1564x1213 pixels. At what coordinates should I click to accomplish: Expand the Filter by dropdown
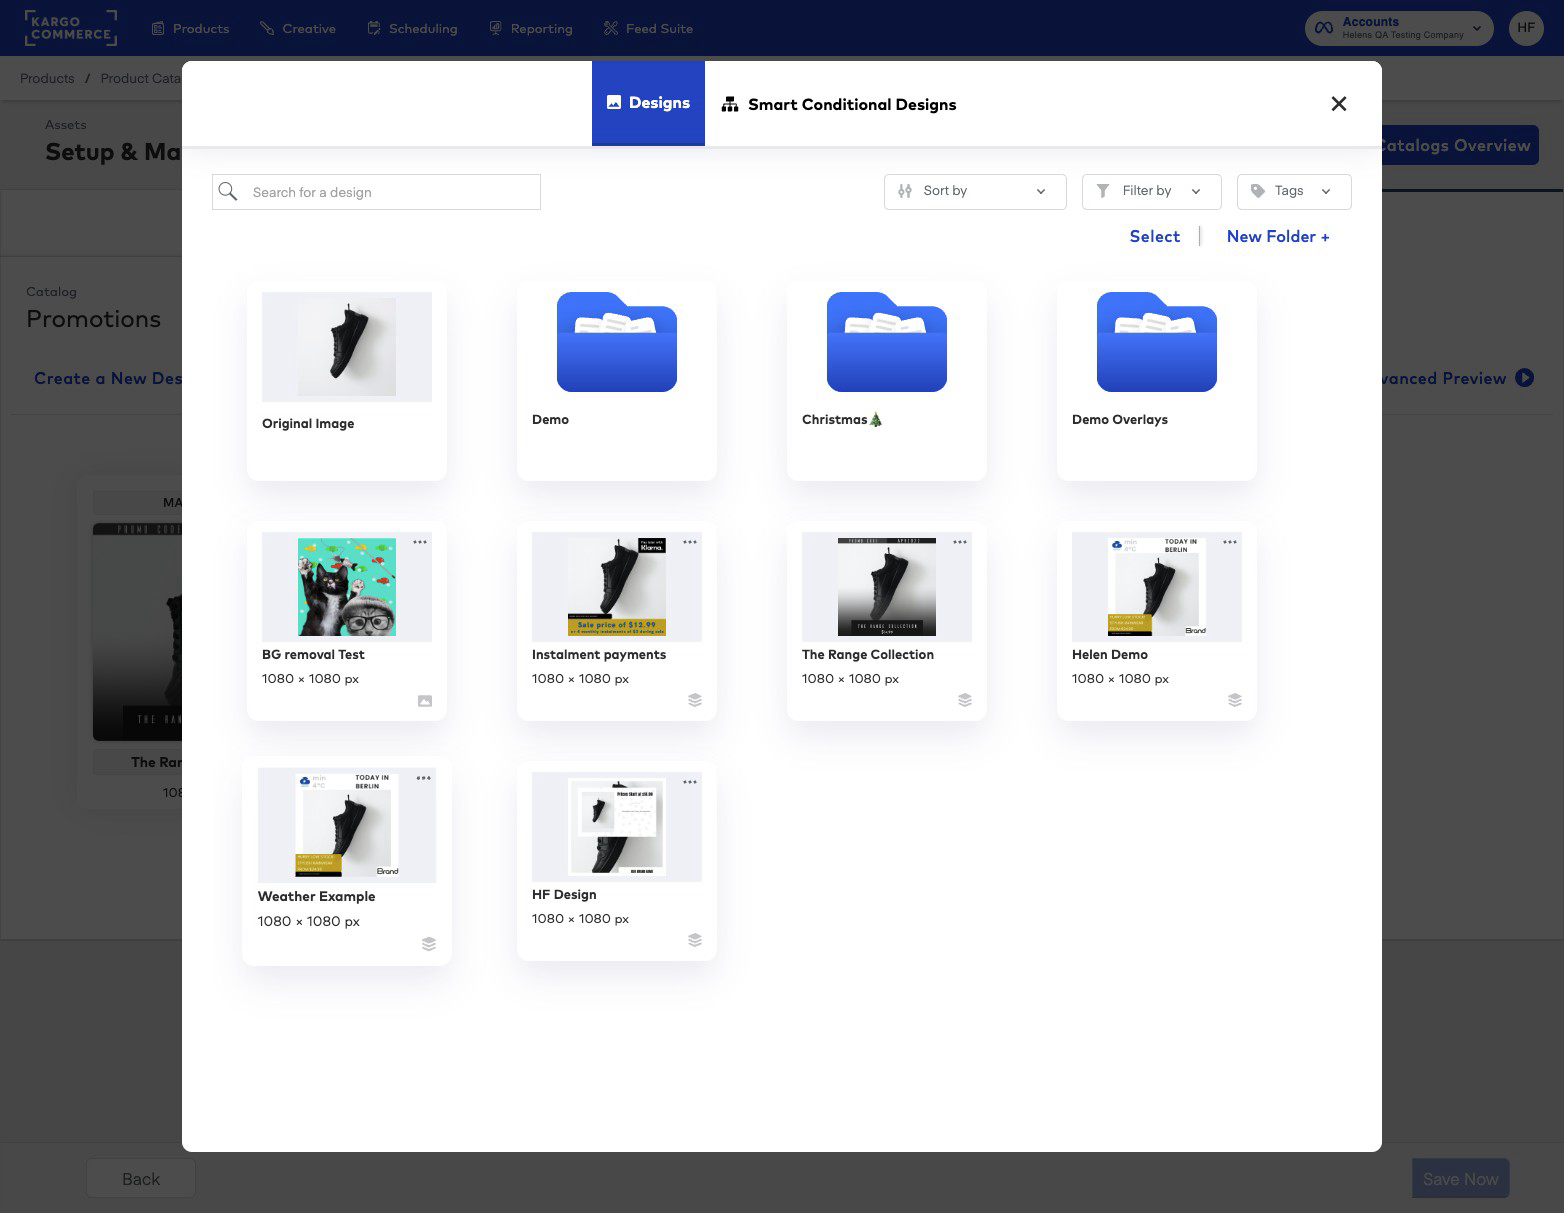(x=1150, y=191)
